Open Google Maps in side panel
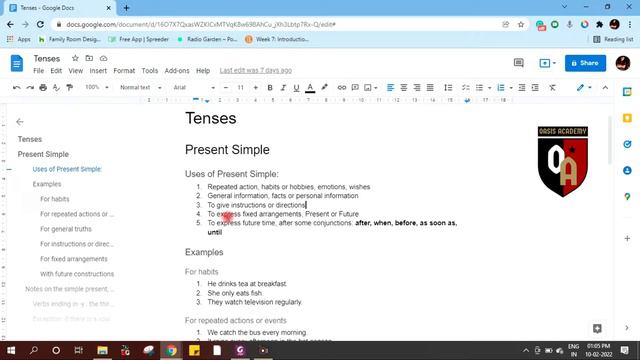The width and height of the screenshot is (640, 360). coord(627,197)
